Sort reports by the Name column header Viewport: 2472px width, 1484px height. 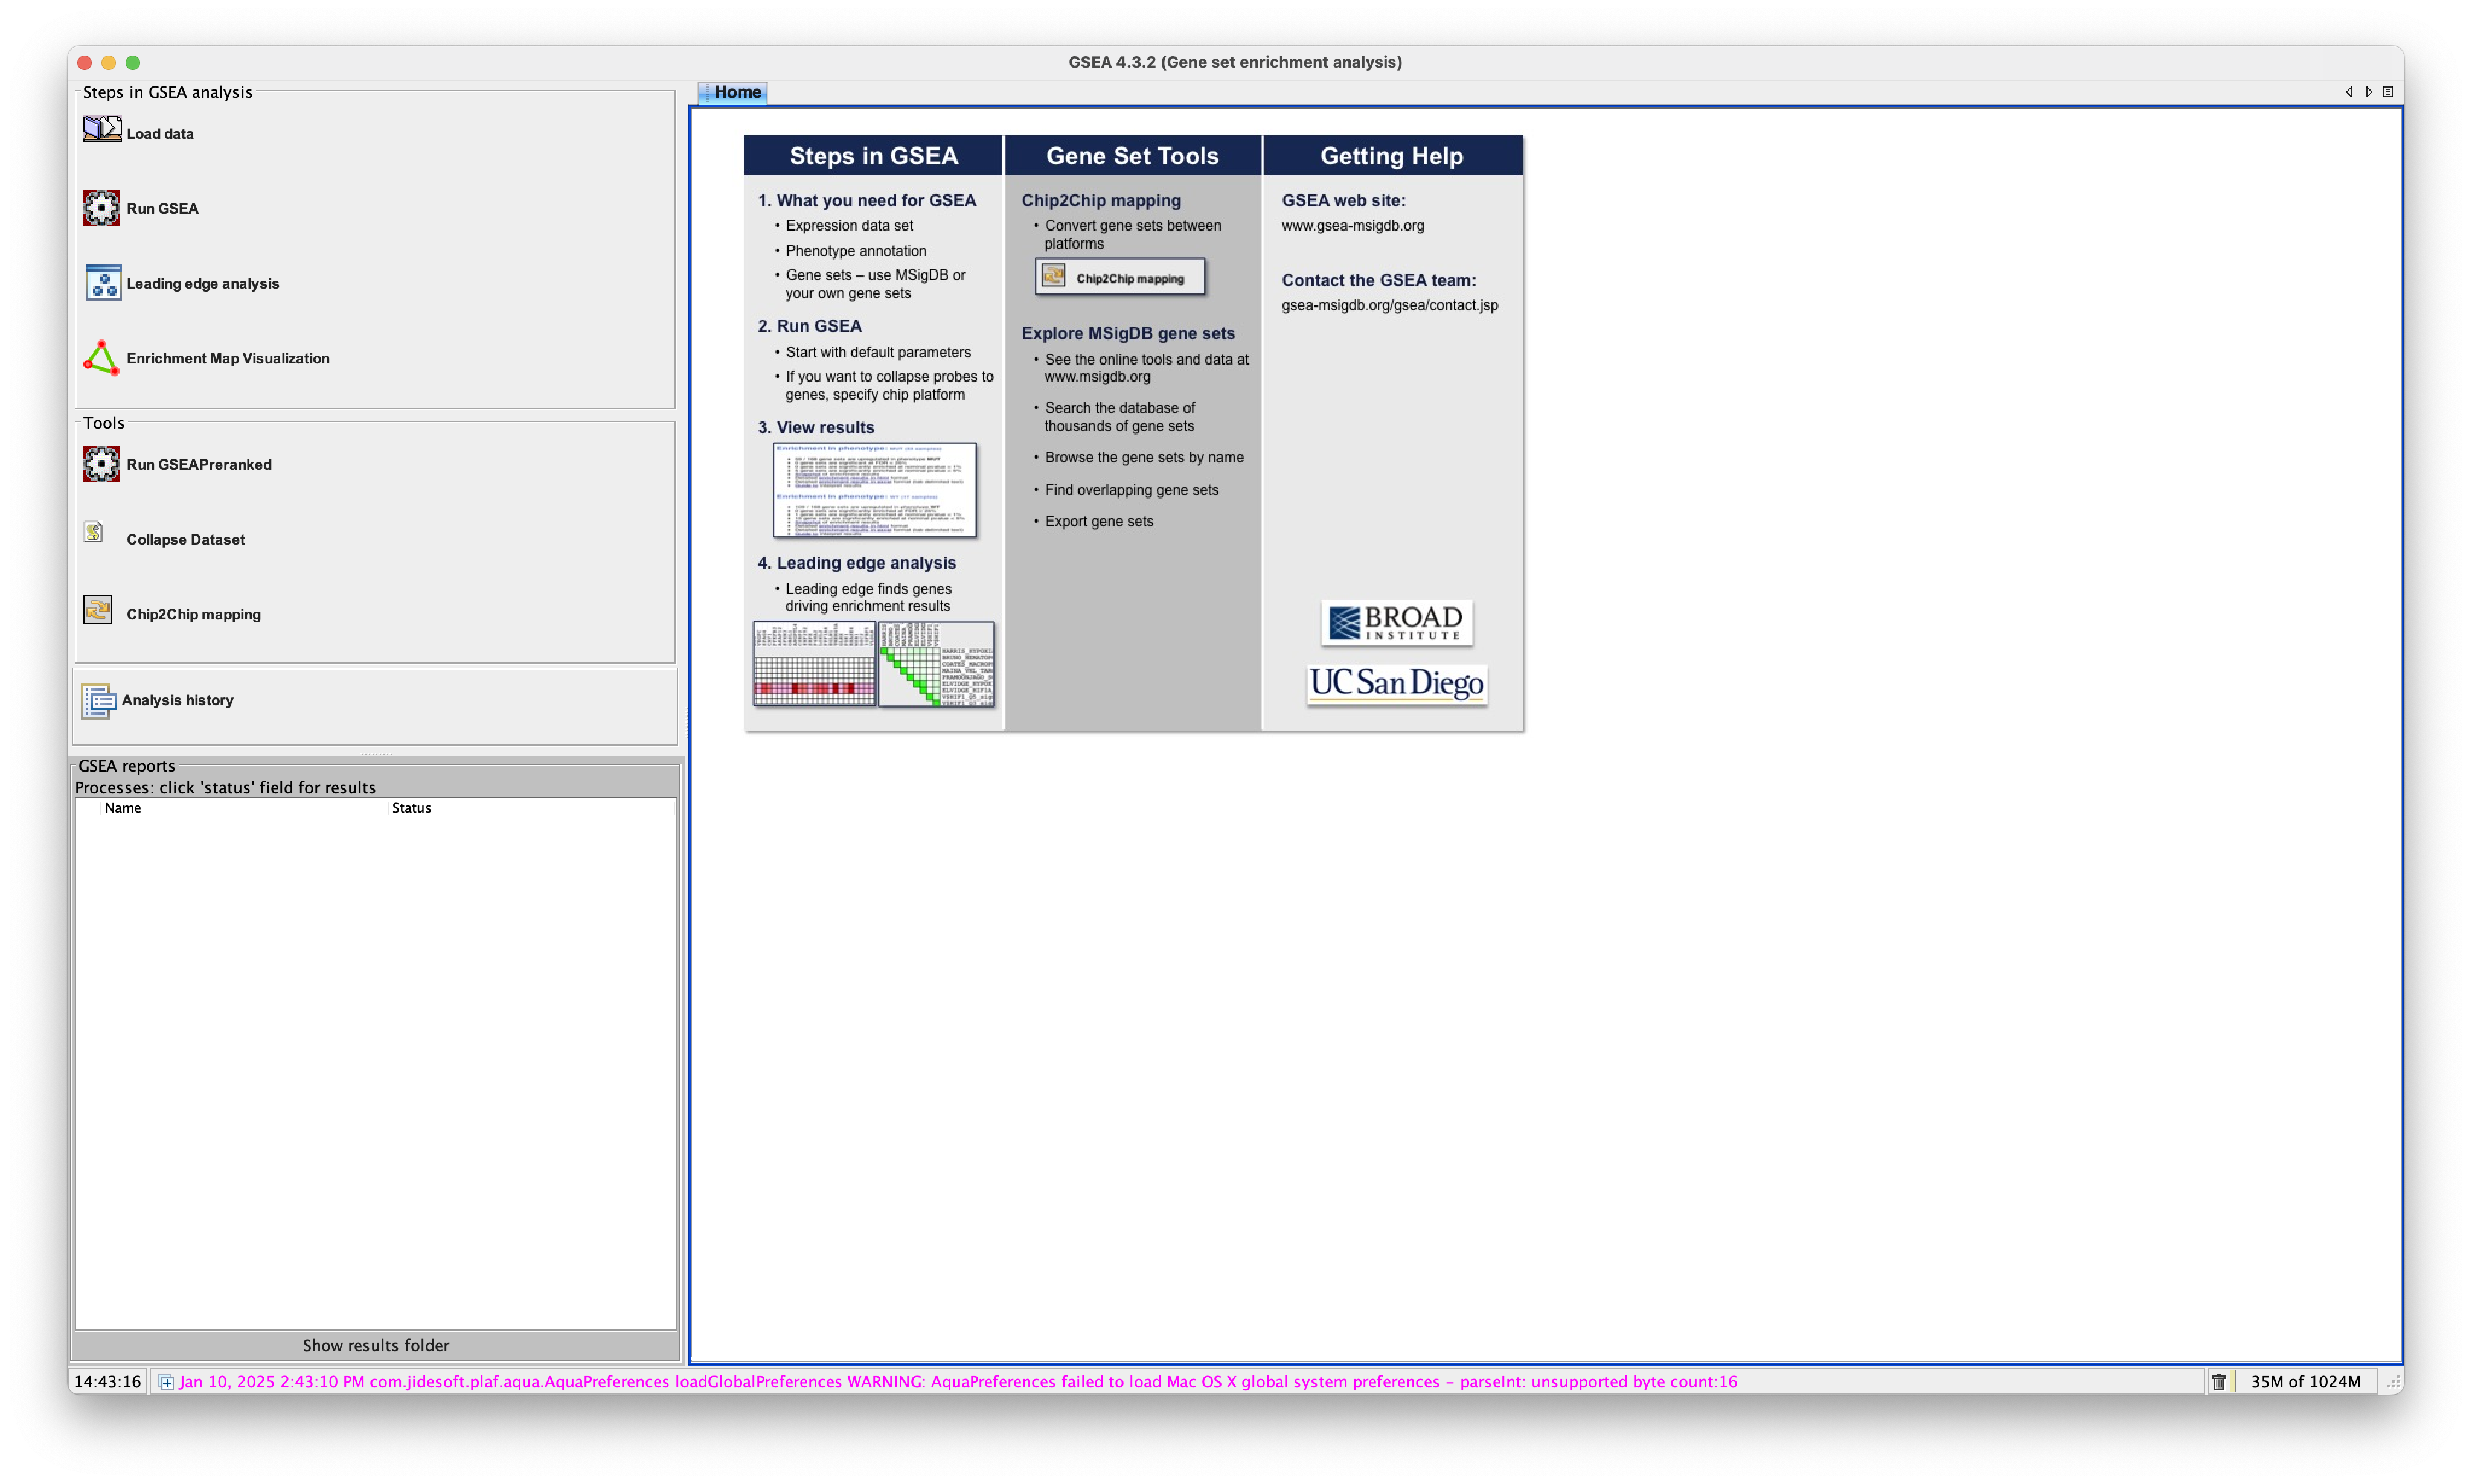pyautogui.click(x=123, y=808)
